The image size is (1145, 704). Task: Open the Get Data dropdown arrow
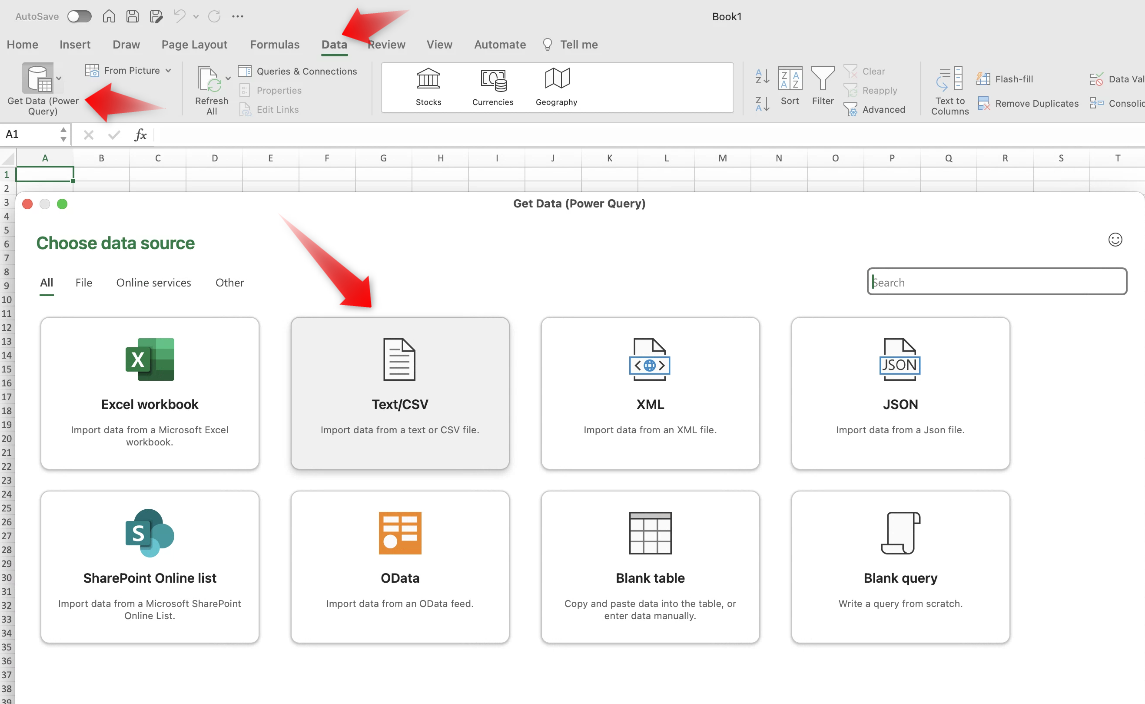coord(59,77)
